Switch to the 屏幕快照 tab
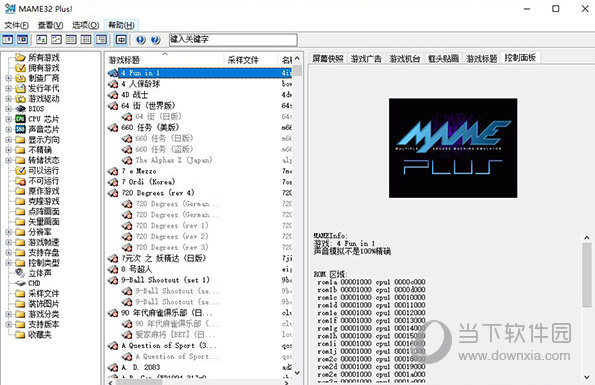Image resolution: width=595 pixels, height=385 pixels. [328, 58]
